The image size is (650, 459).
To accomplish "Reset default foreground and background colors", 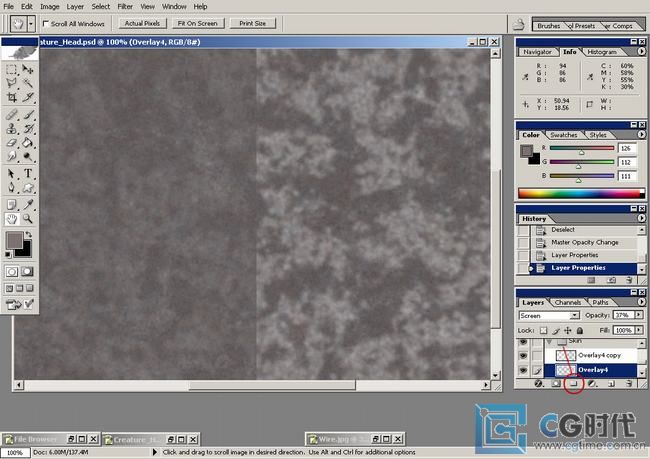I will (x=8, y=254).
